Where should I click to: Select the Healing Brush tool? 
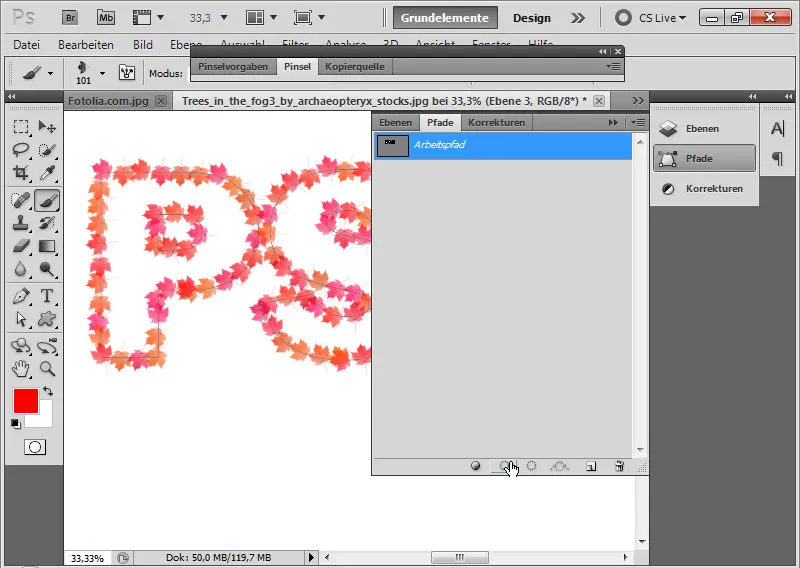point(21,200)
